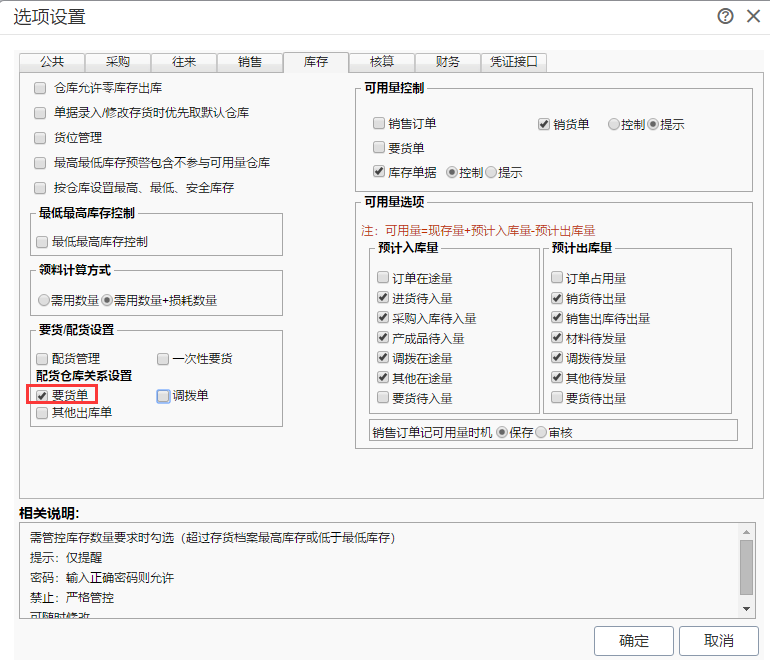Click the 确定 button
The height and width of the screenshot is (663, 770).
tap(633, 640)
